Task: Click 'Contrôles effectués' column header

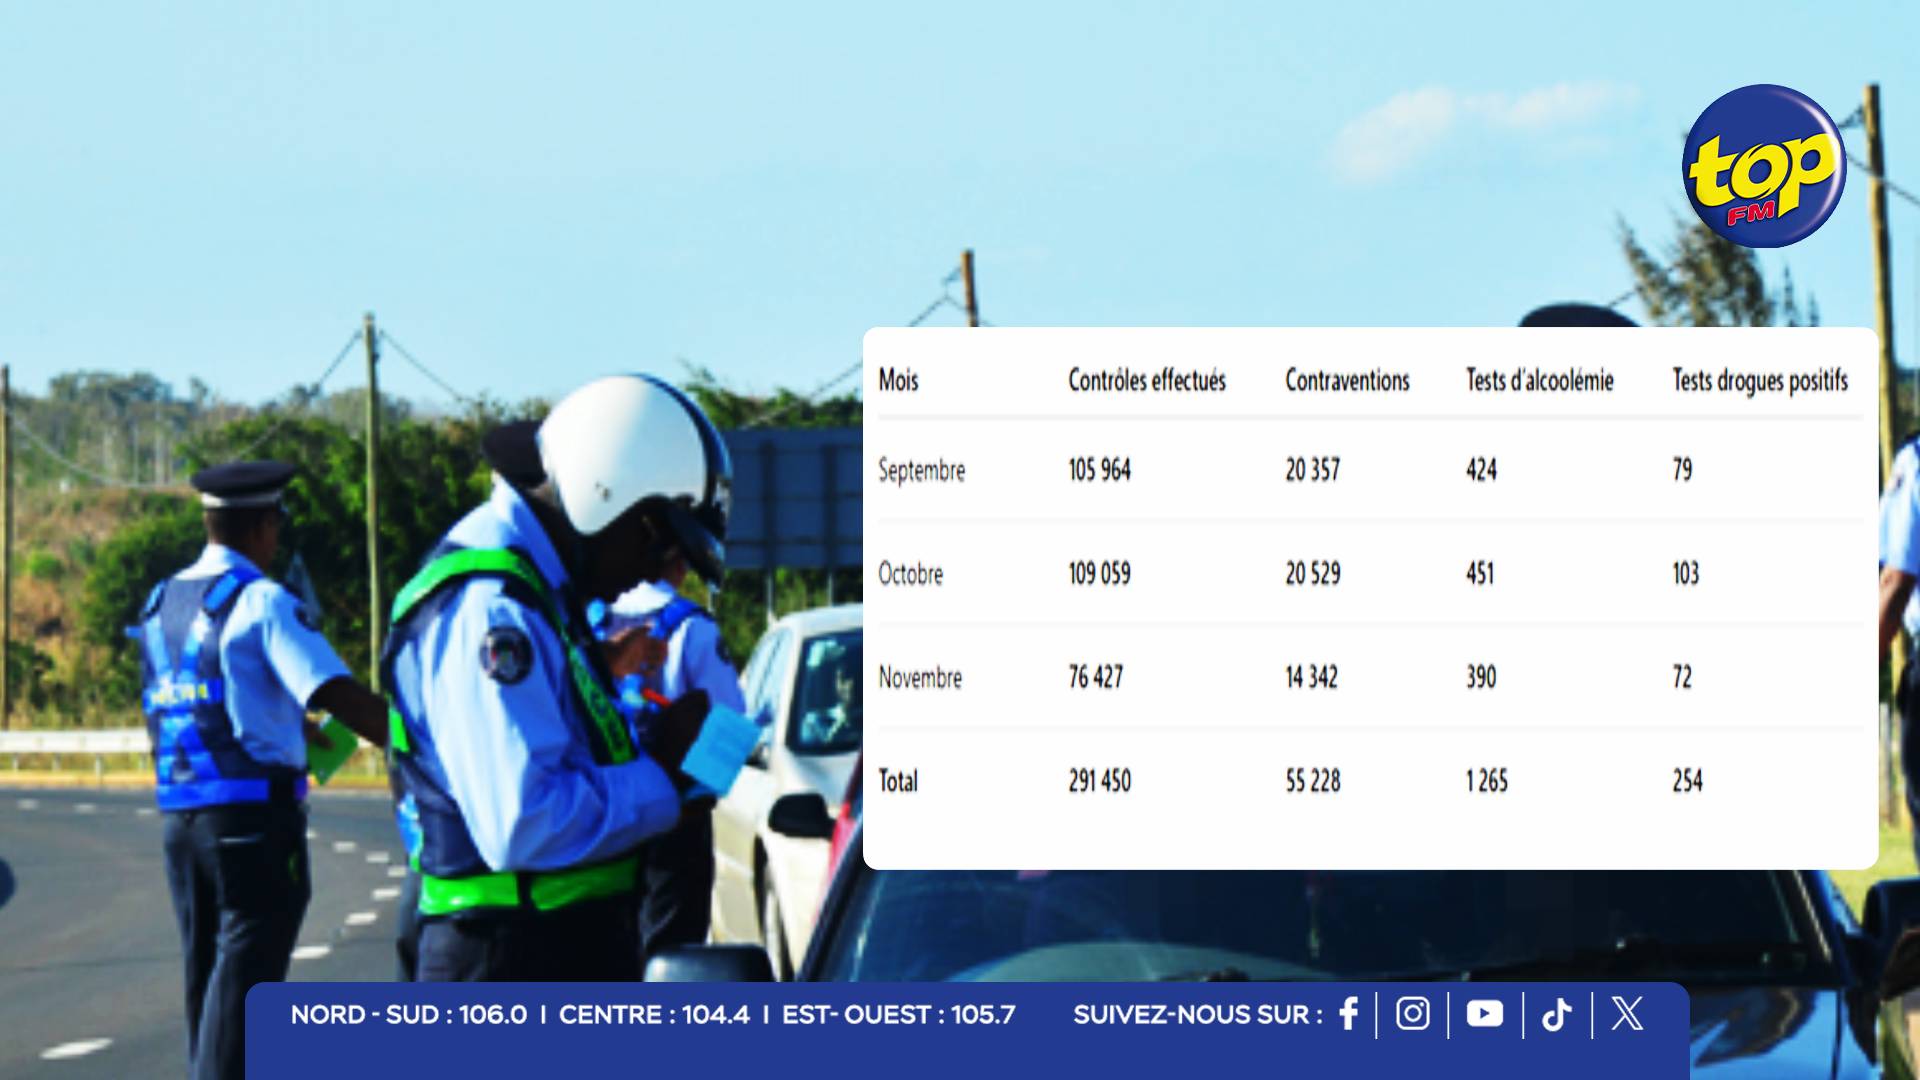Action: point(1146,380)
